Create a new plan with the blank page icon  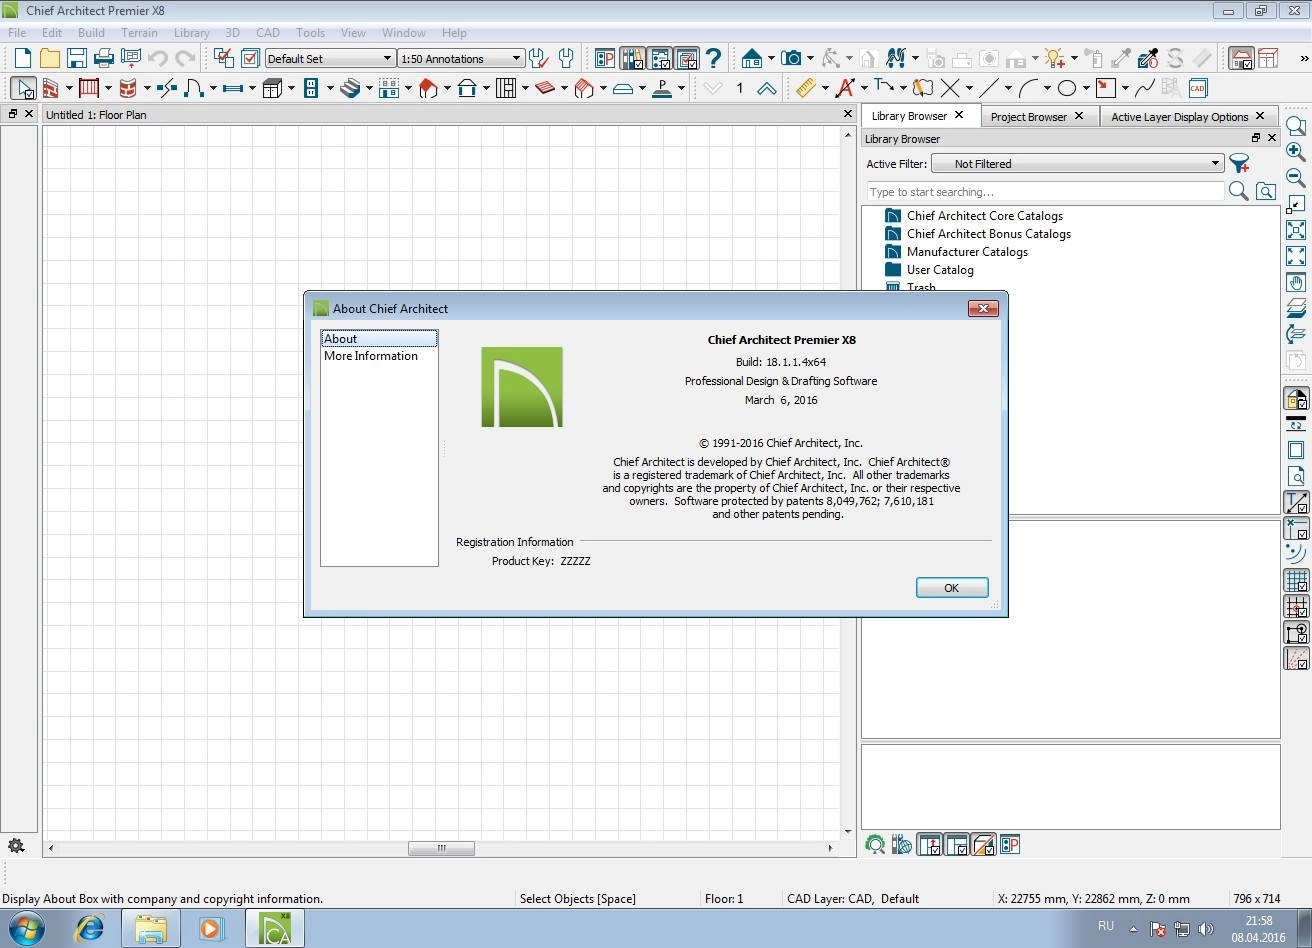(x=22, y=58)
